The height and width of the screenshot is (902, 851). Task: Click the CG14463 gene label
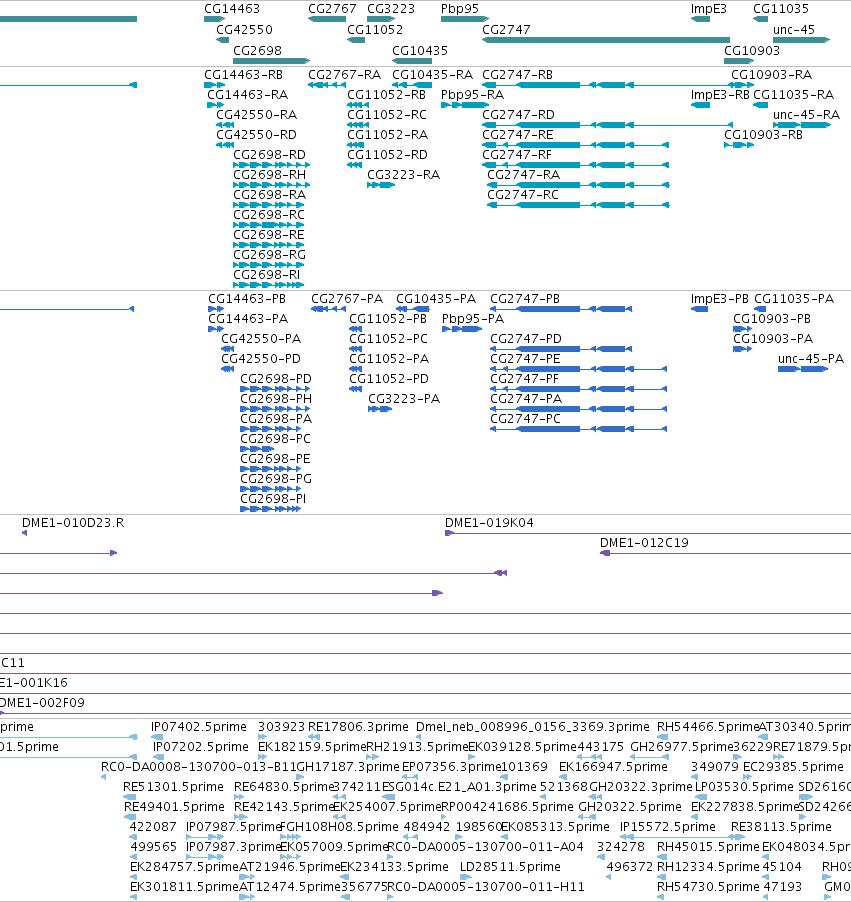pos(232,9)
